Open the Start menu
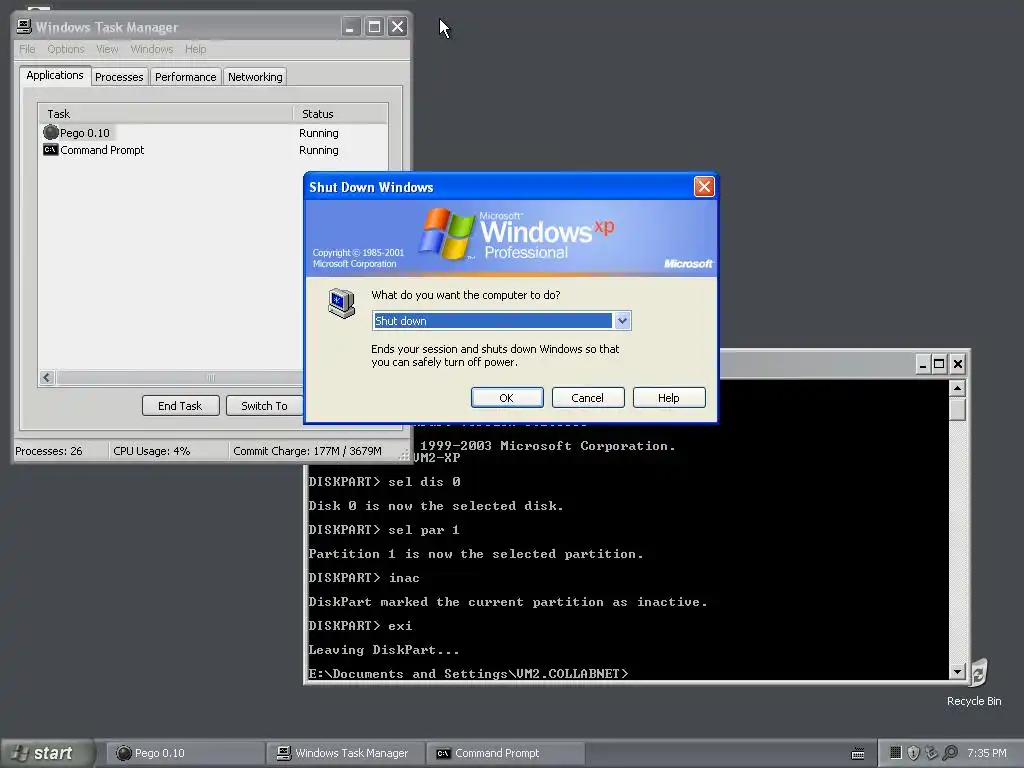 [47, 753]
